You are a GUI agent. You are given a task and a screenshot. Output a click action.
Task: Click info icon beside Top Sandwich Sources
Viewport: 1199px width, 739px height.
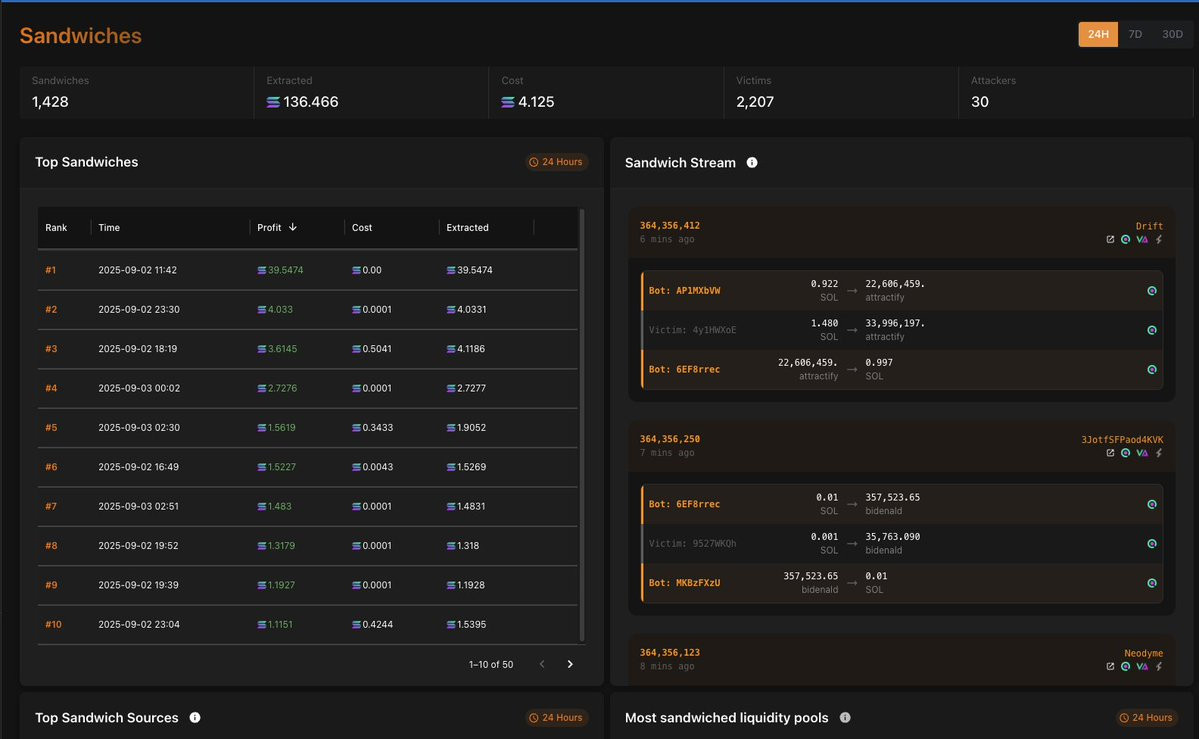(195, 718)
